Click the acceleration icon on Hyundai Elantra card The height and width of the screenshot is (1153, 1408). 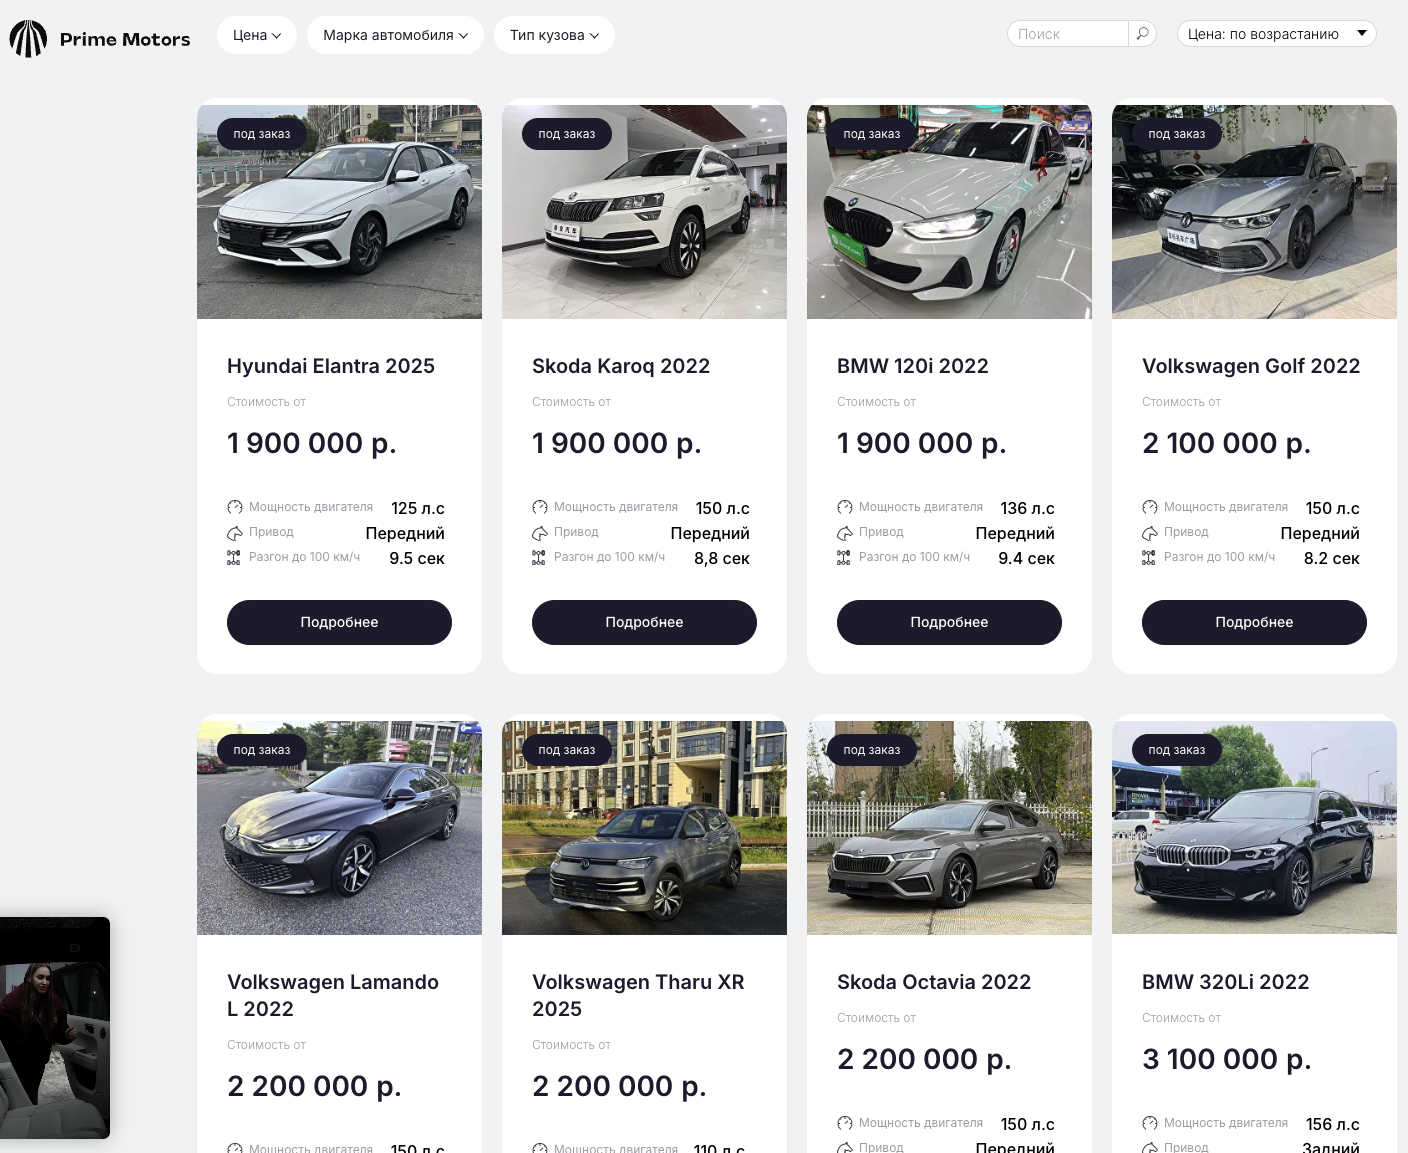[x=234, y=558]
